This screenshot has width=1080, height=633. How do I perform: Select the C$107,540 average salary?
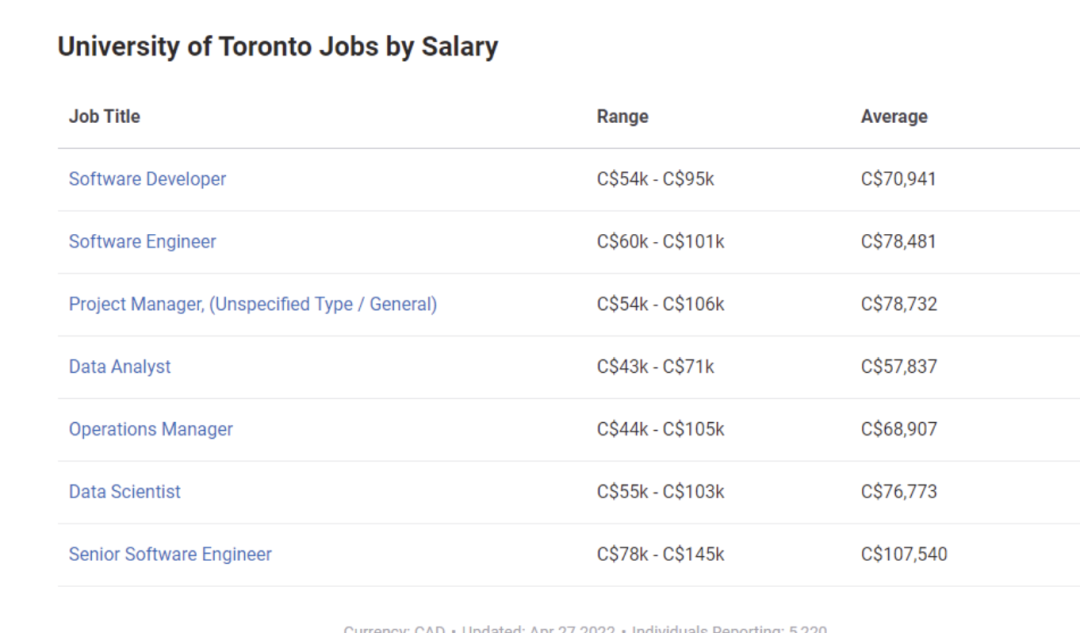click(x=904, y=554)
